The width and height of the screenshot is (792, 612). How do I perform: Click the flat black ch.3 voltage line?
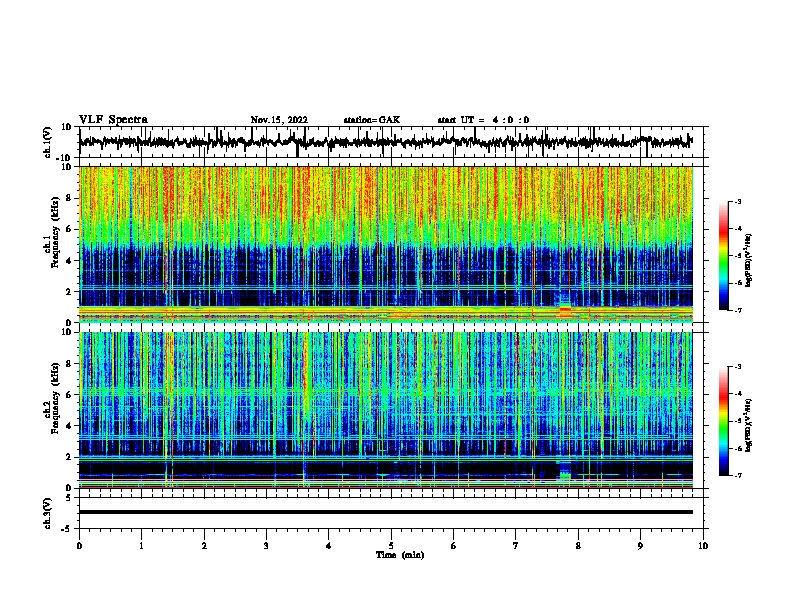[386, 512]
